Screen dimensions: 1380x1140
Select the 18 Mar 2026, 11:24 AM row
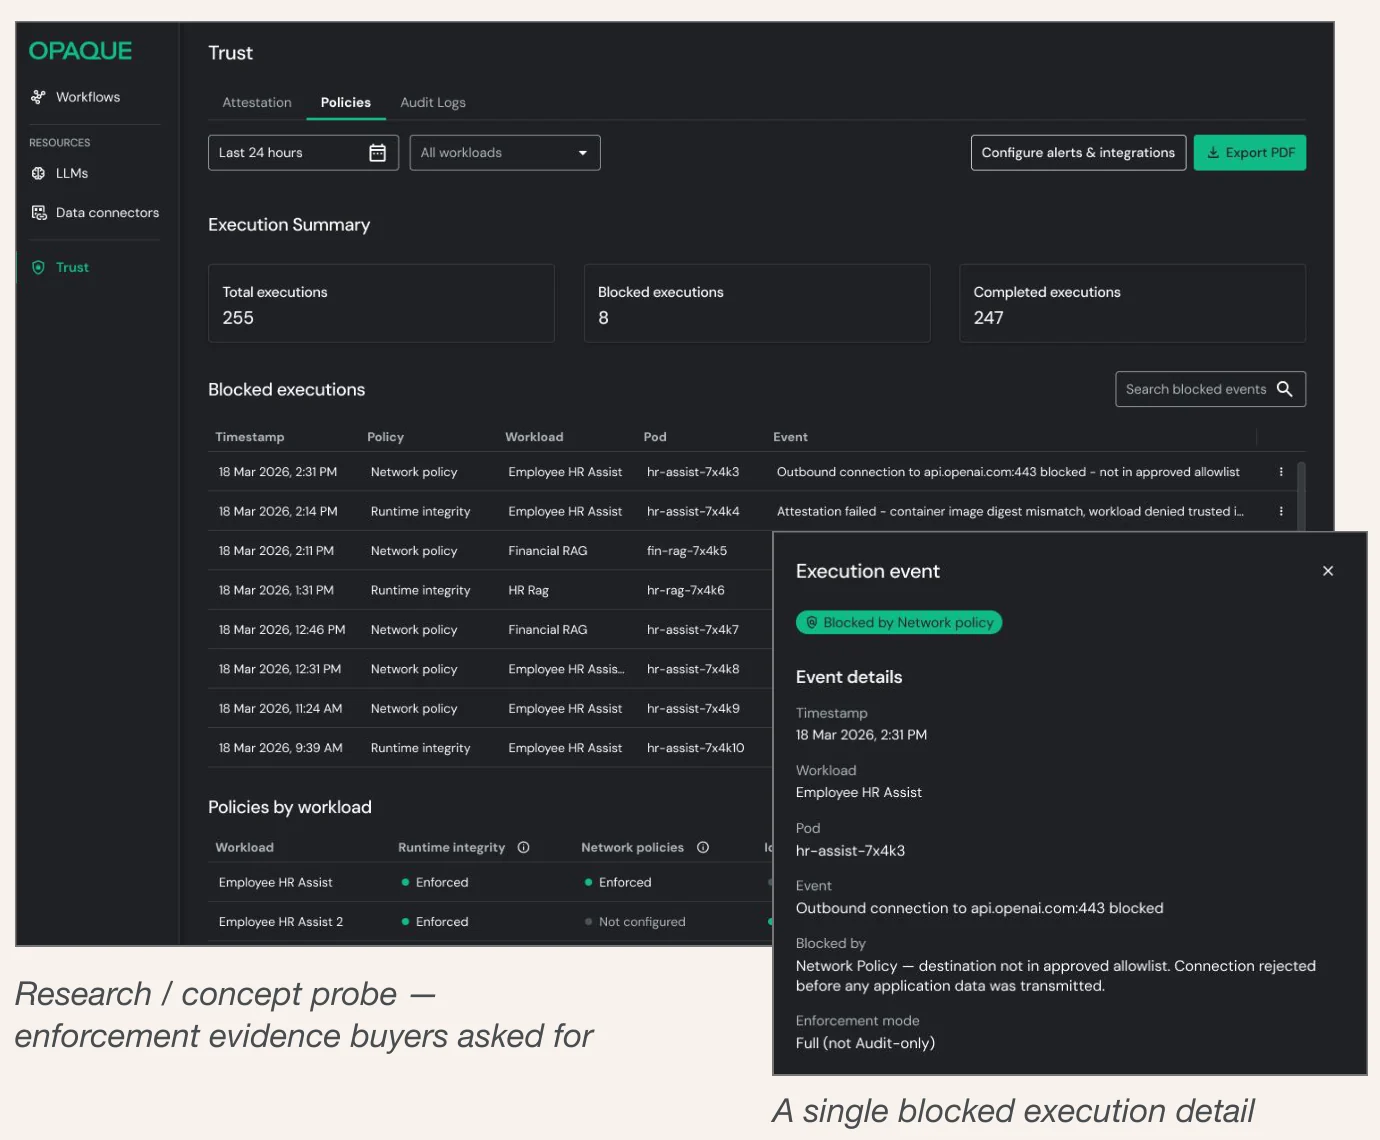coord(490,708)
